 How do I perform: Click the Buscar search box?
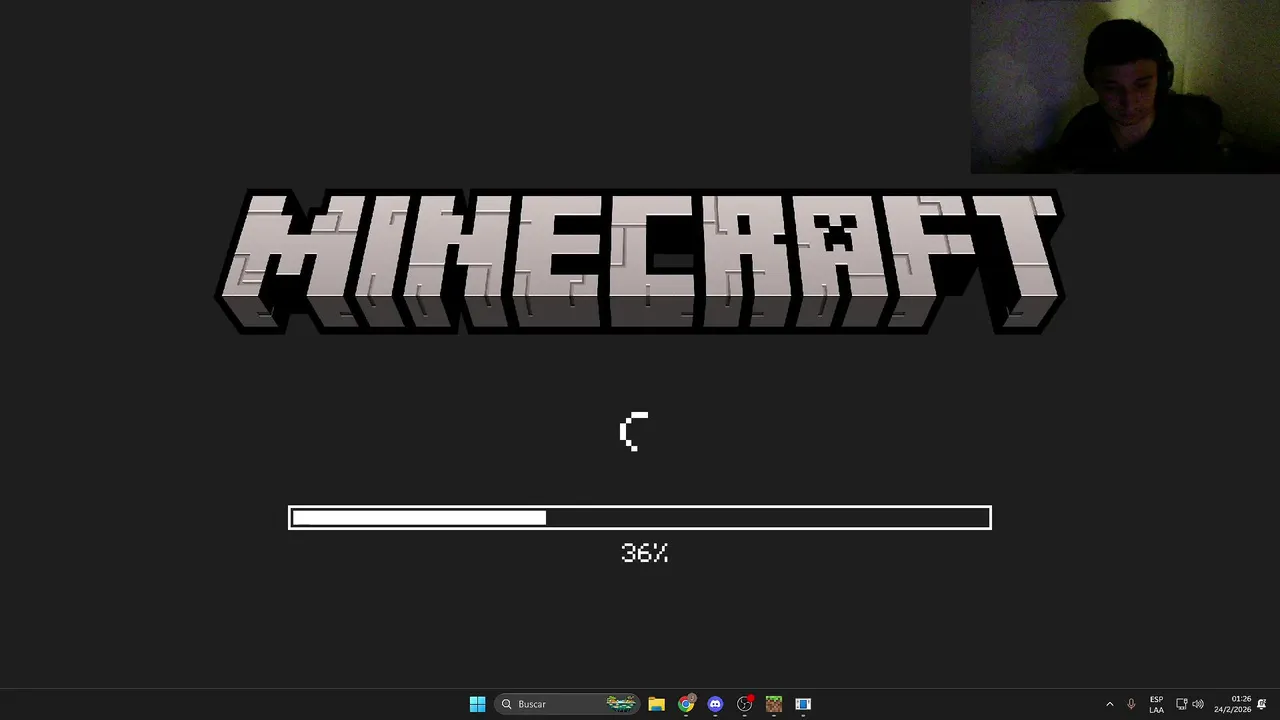point(567,704)
